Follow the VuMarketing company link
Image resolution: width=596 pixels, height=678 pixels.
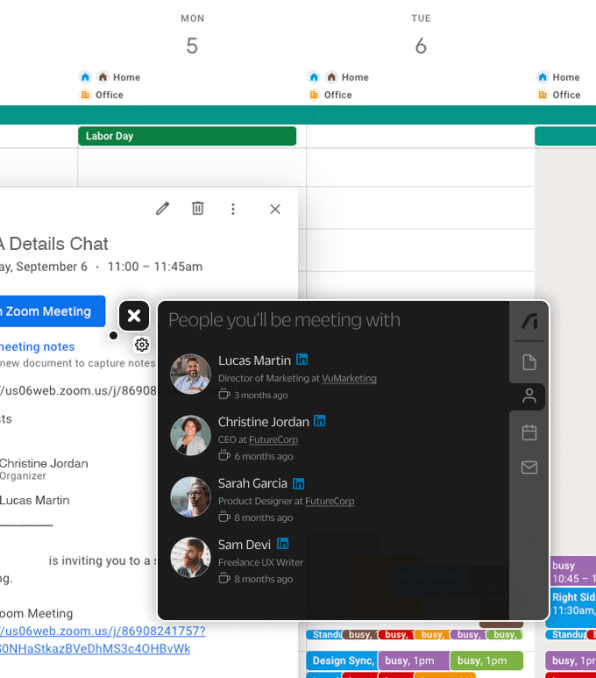tap(349, 378)
